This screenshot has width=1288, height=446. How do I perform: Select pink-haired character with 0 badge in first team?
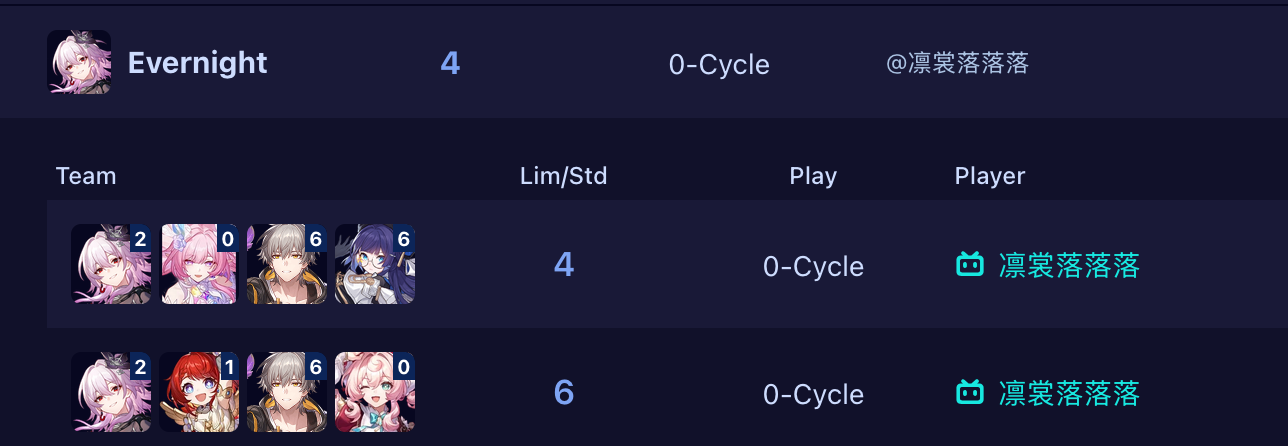pos(199,264)
